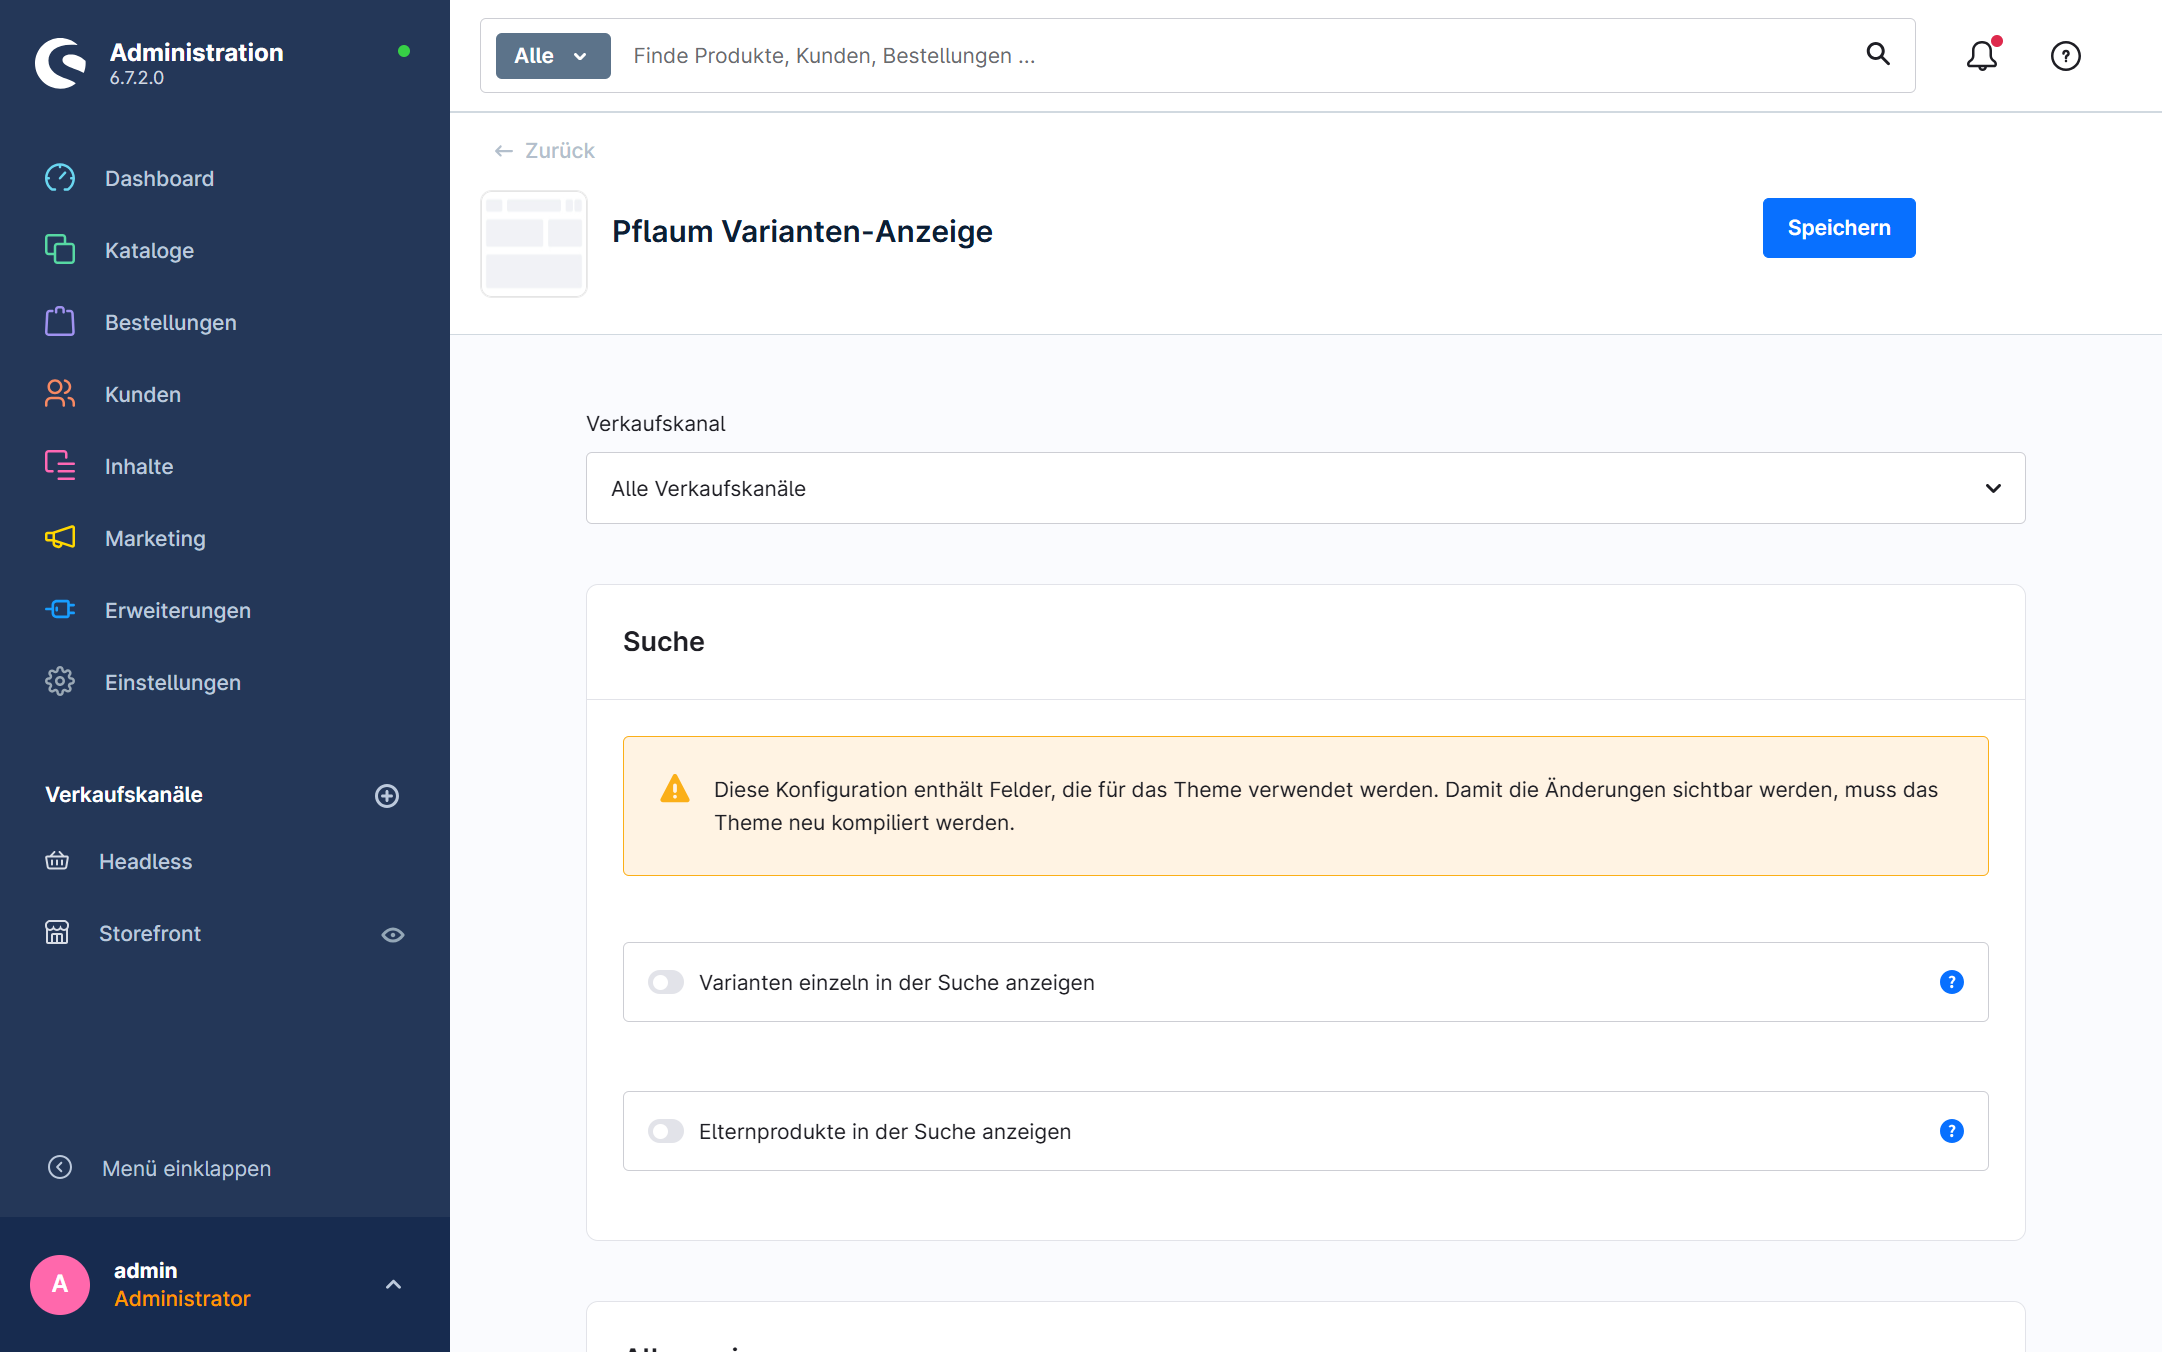
Task: Open help tooltip for Elternprodukte option
Action: click(1951, 1131)
